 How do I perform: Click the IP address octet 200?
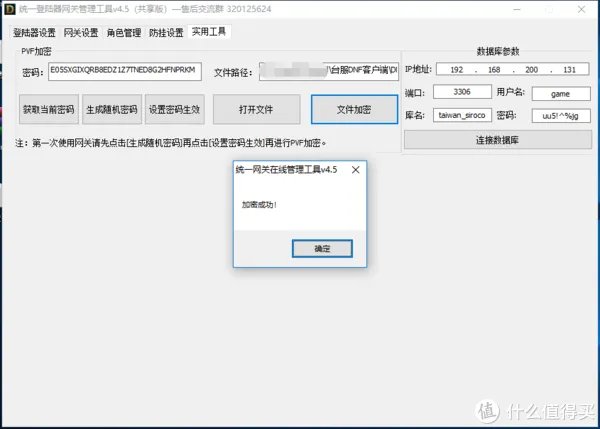point(532,70)
